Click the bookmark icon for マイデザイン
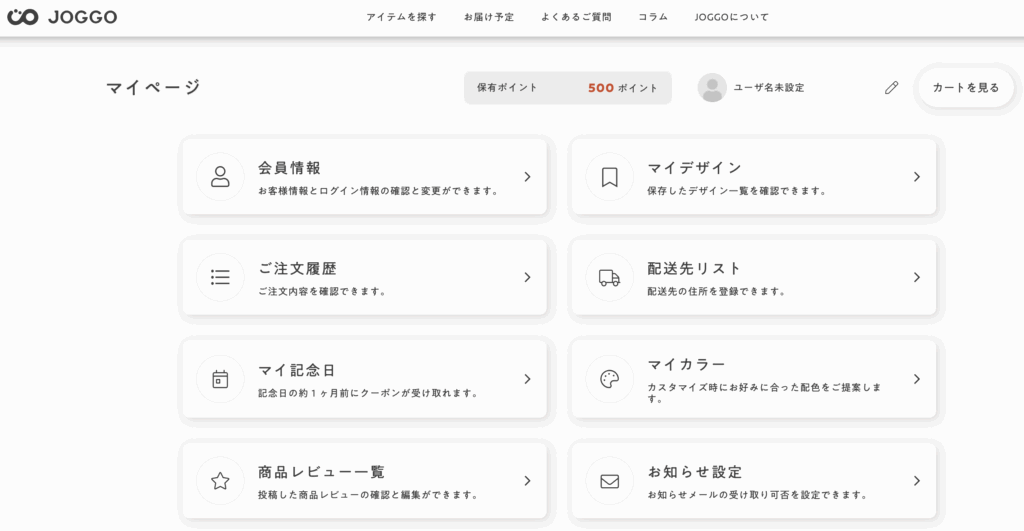 tap(609, 177)
